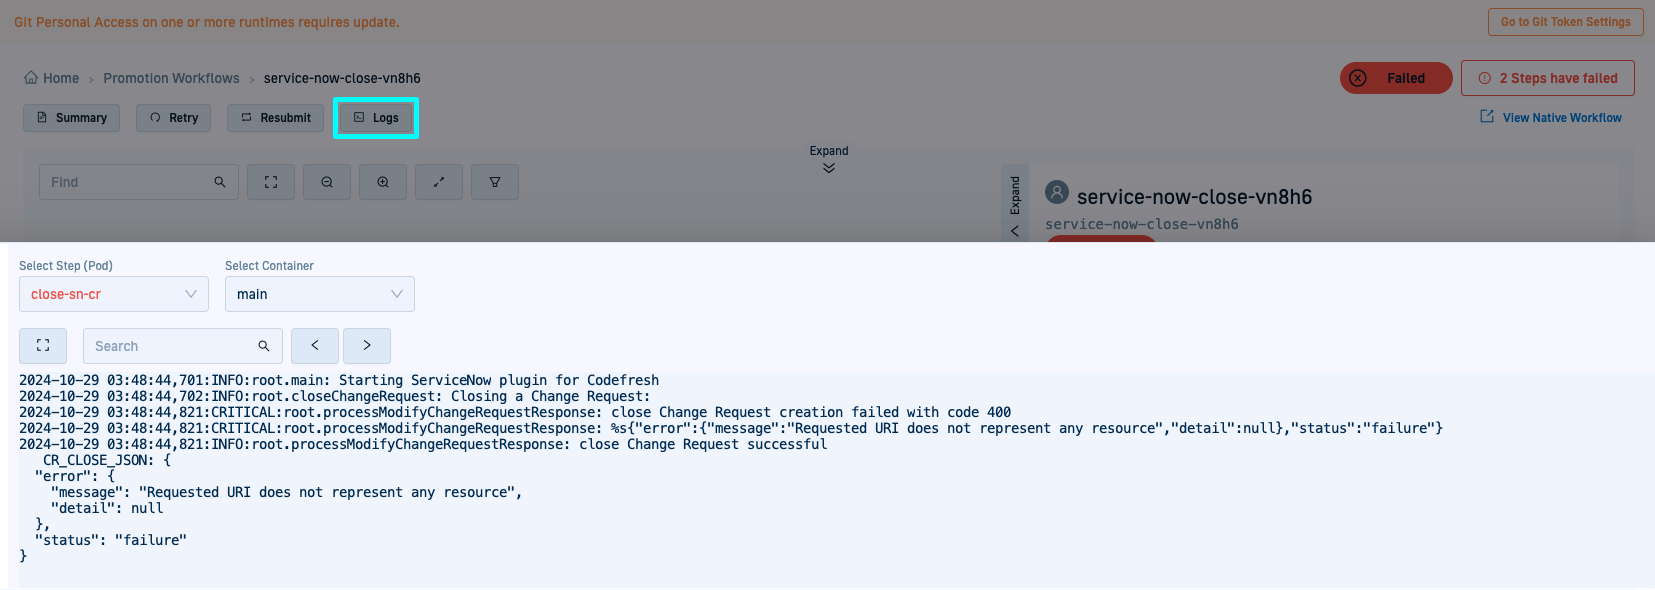
Task: Click log line 'Starting ServiceNow plugin for Codefresh'
Action: (339, 380)
